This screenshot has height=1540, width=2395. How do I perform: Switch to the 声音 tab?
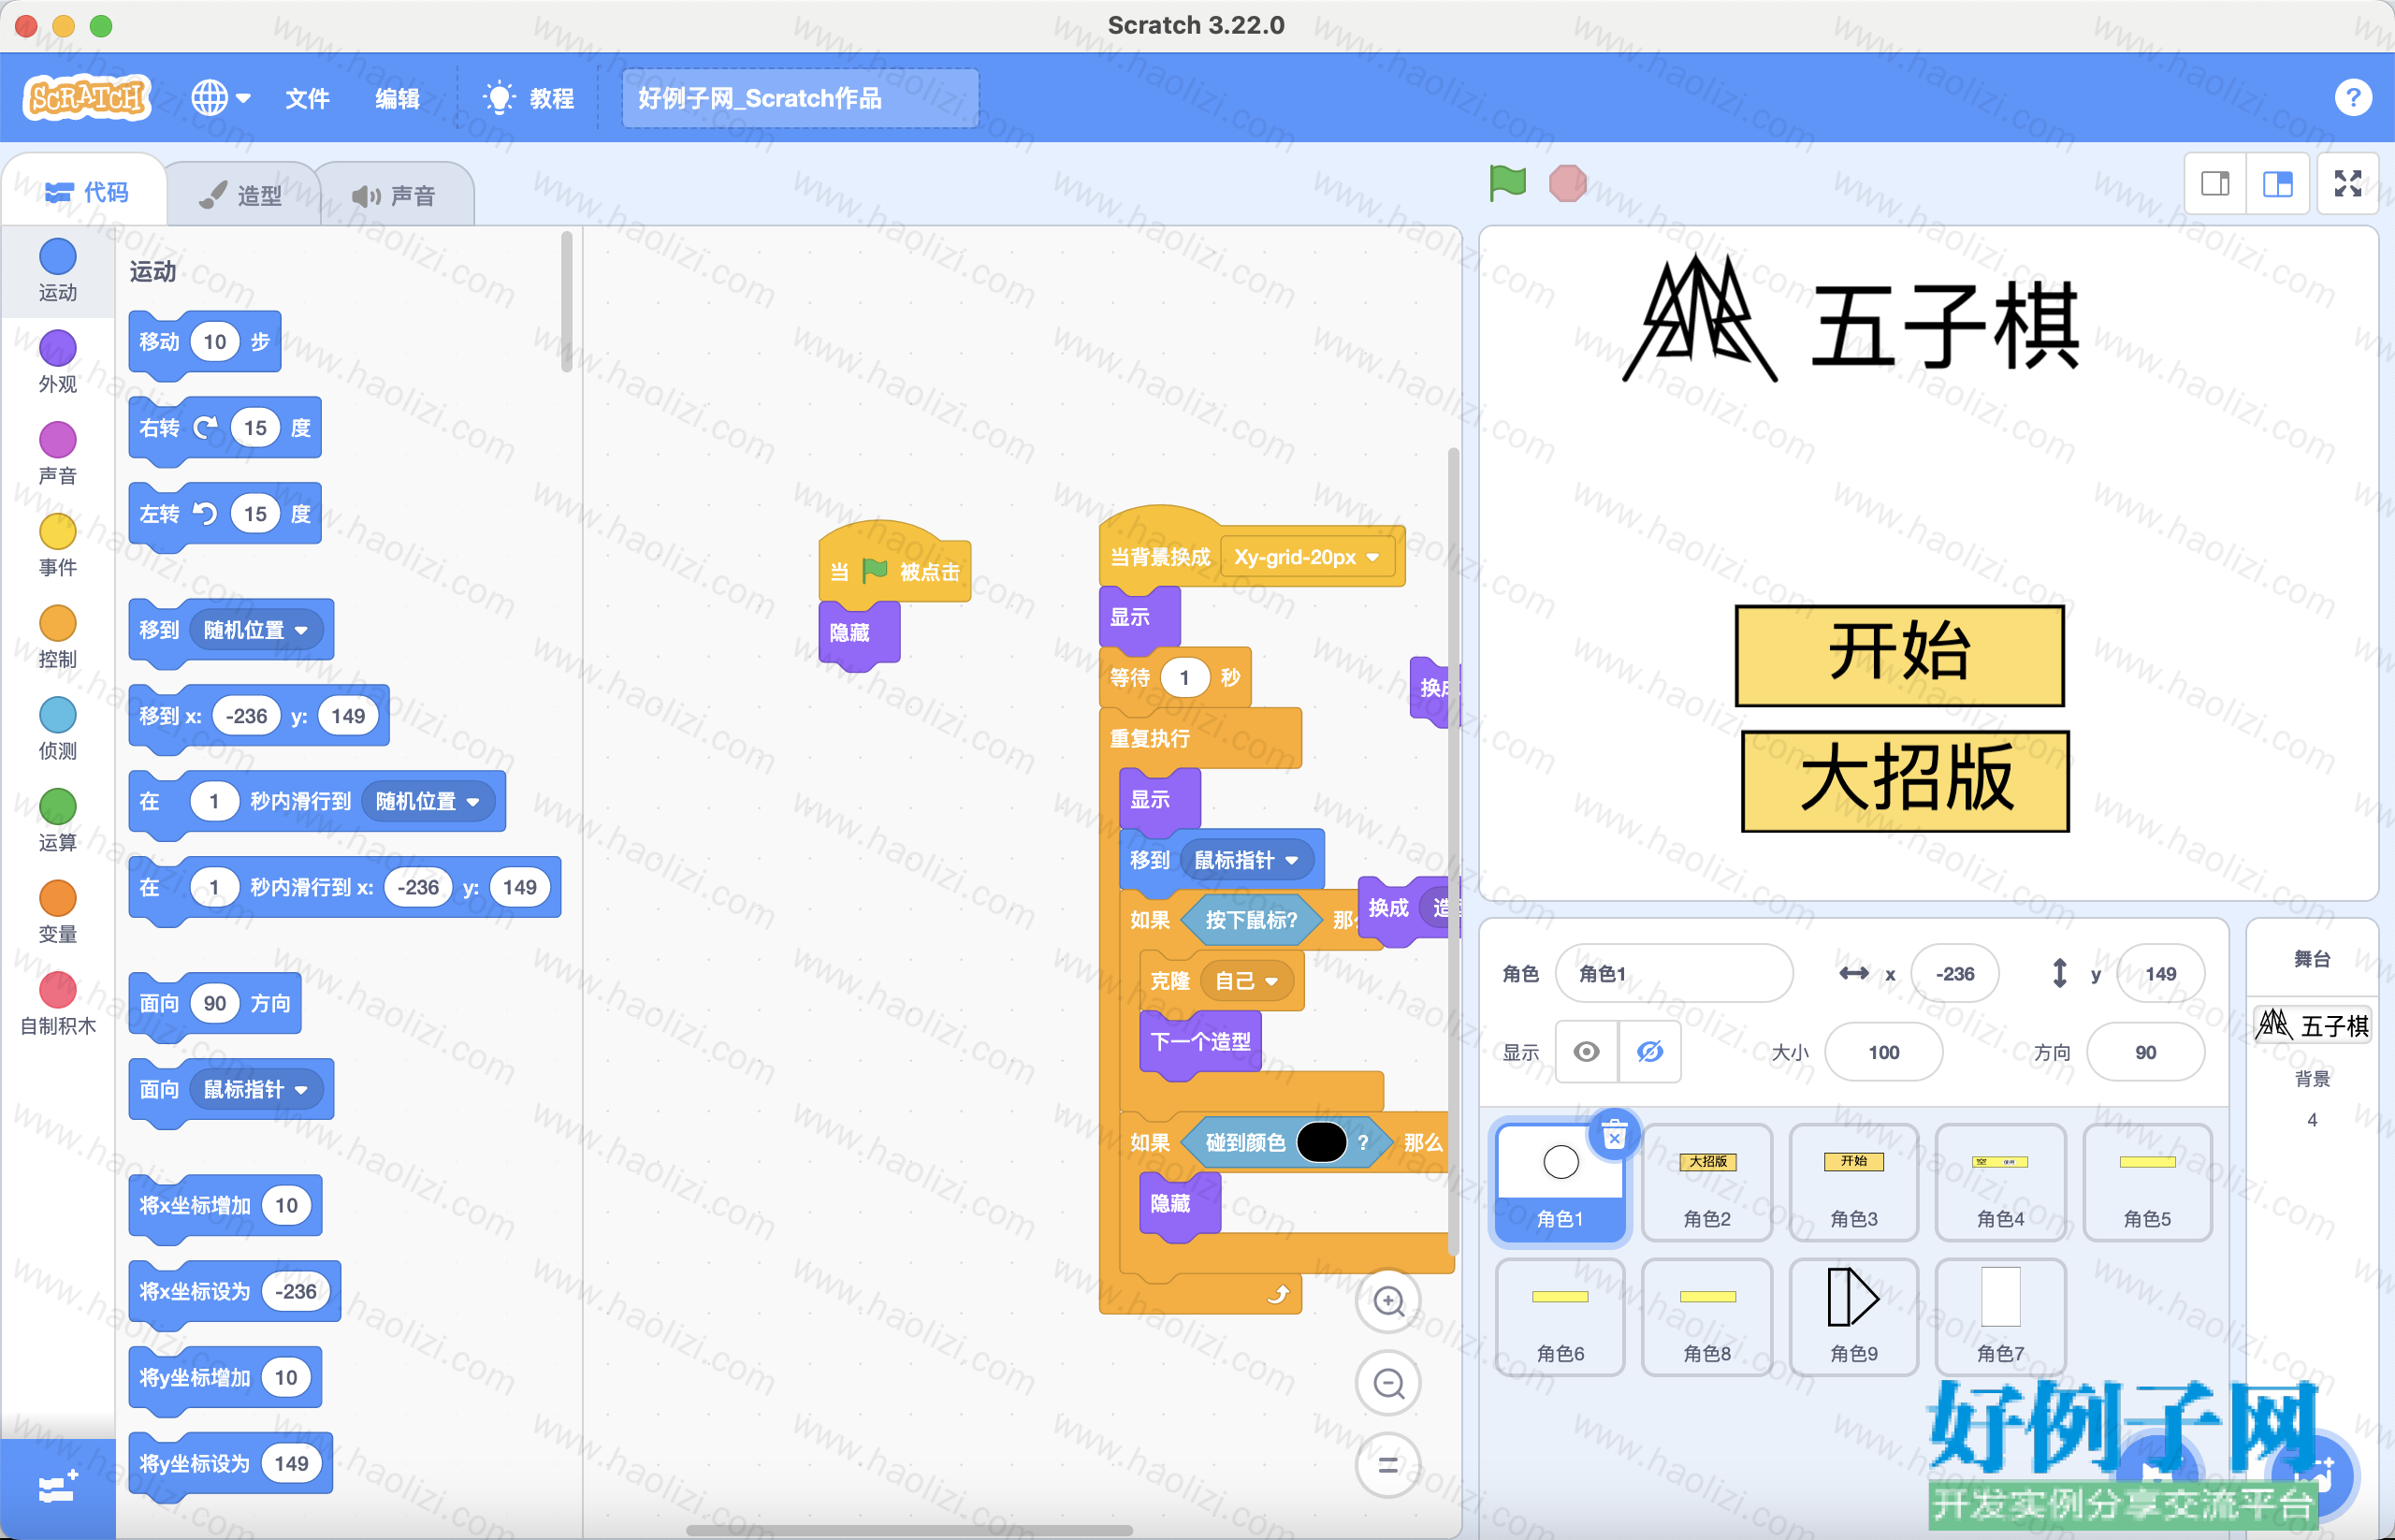[394, 195]
